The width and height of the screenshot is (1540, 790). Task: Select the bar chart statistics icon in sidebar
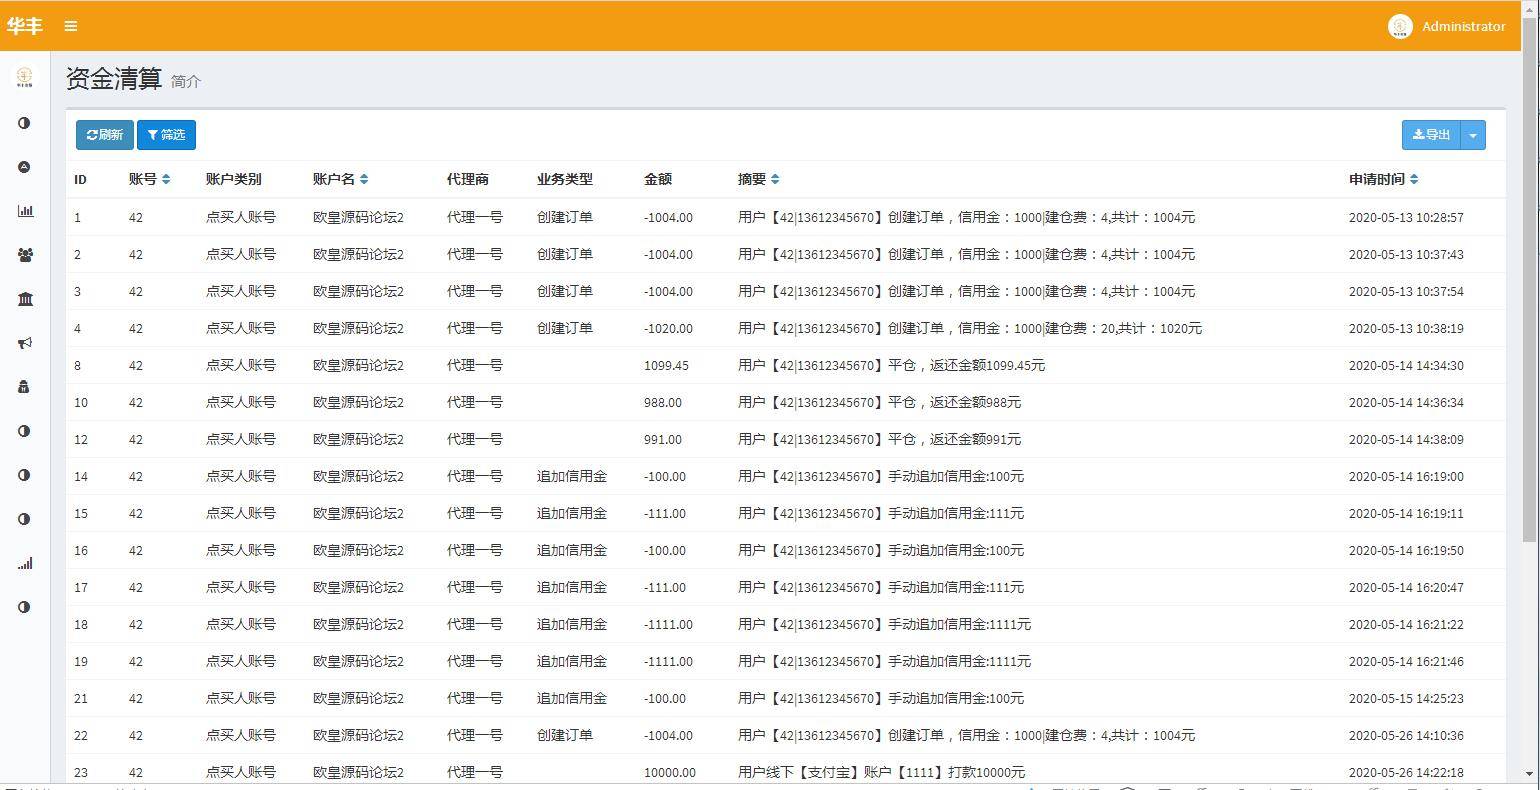[x=25, y=211]
